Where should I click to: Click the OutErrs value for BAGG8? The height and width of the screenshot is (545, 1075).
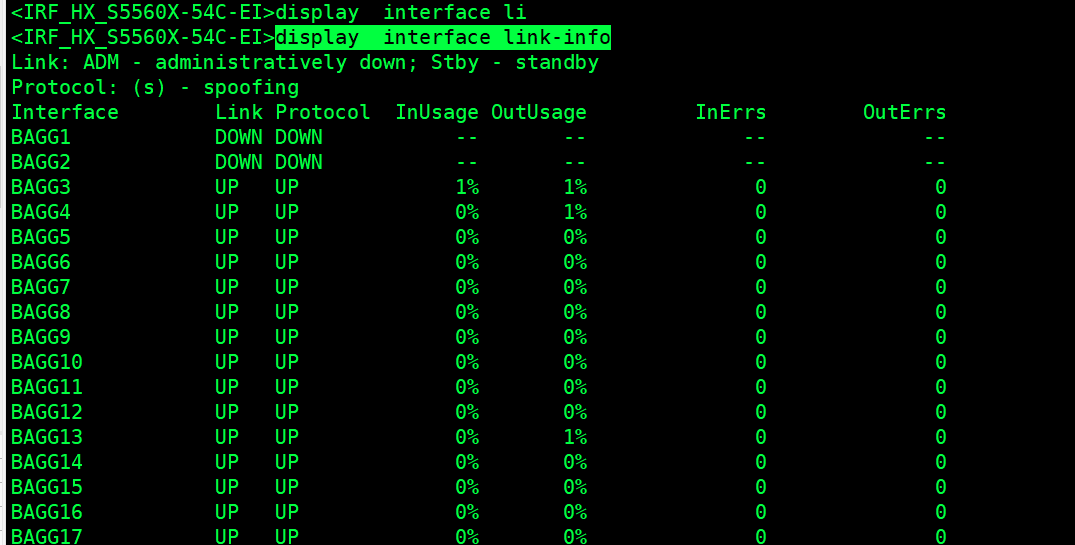point(940,312)
